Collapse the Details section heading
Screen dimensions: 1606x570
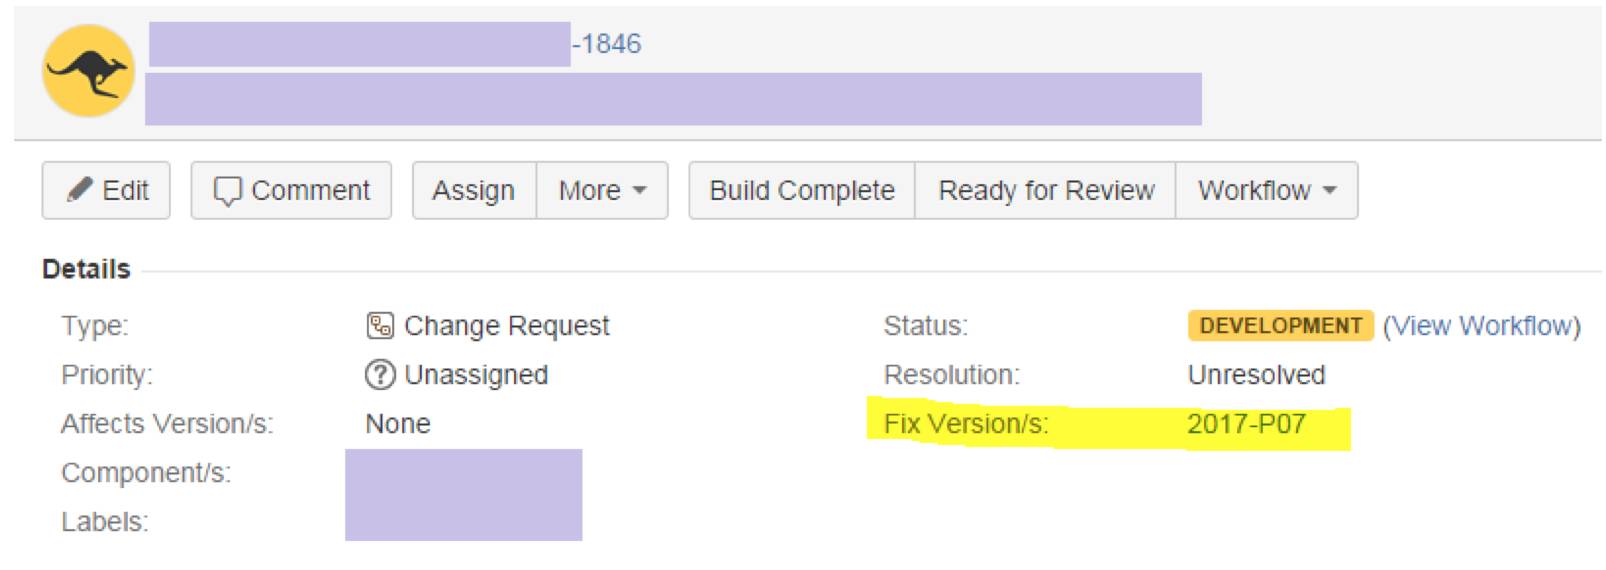(x=86, y=269)
